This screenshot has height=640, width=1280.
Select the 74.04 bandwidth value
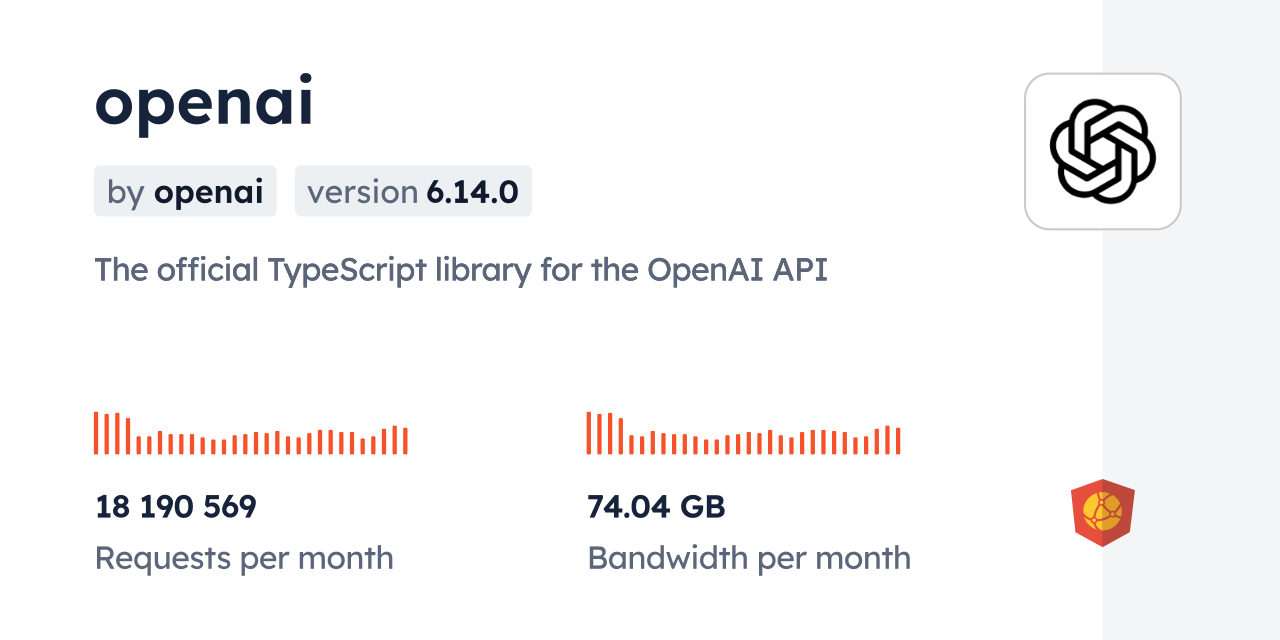click(x=629, y=507)
